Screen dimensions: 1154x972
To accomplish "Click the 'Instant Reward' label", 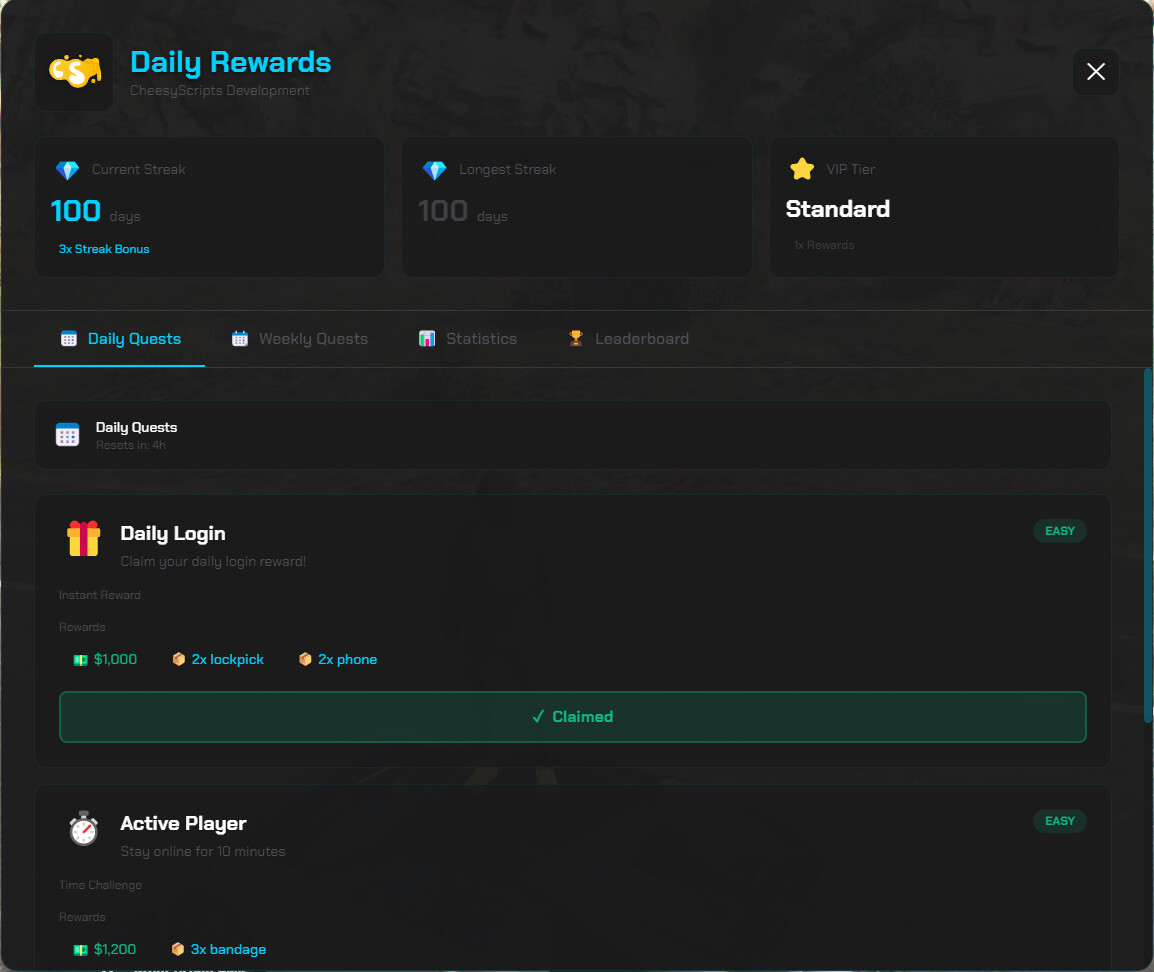I will 99,595.
